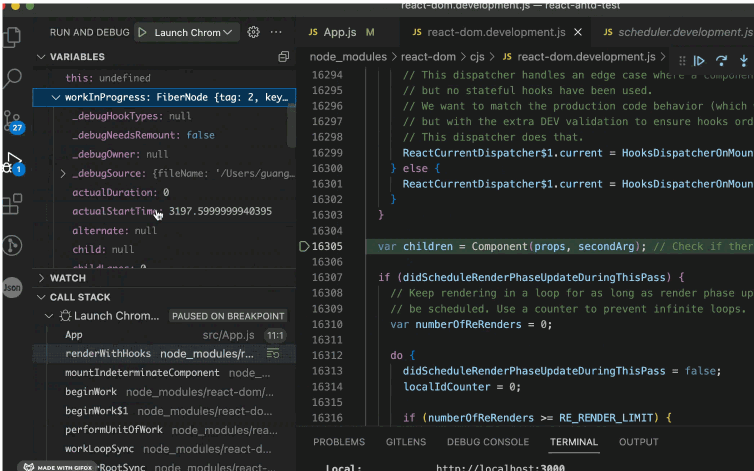Click the _debugNeedsRemount: false variable
Image resolution: width=754 pixels, height=471 pixels.
click(164, 135)
